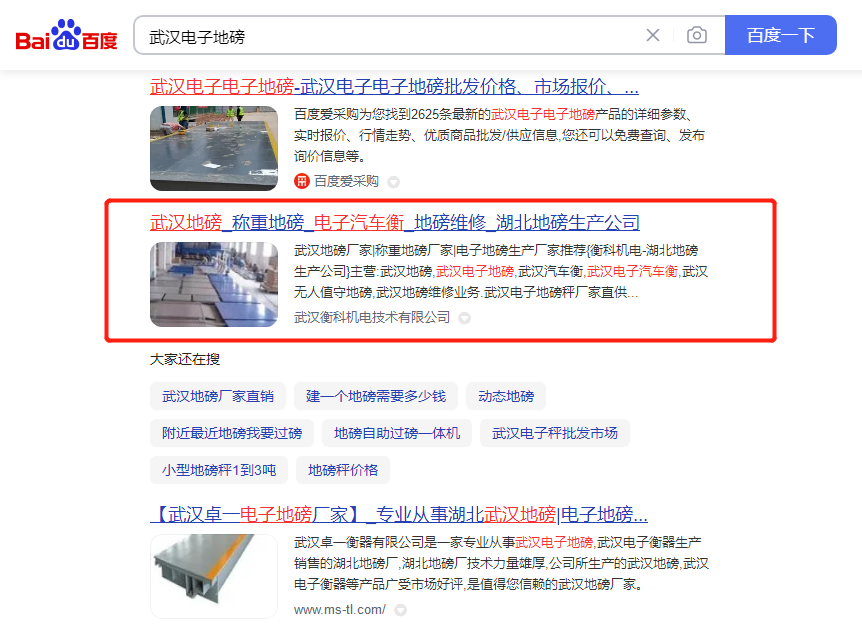Select related search 小型地磅秤1到3吨
This screenshot has width=862, height=635.
(x=219, y=470)
